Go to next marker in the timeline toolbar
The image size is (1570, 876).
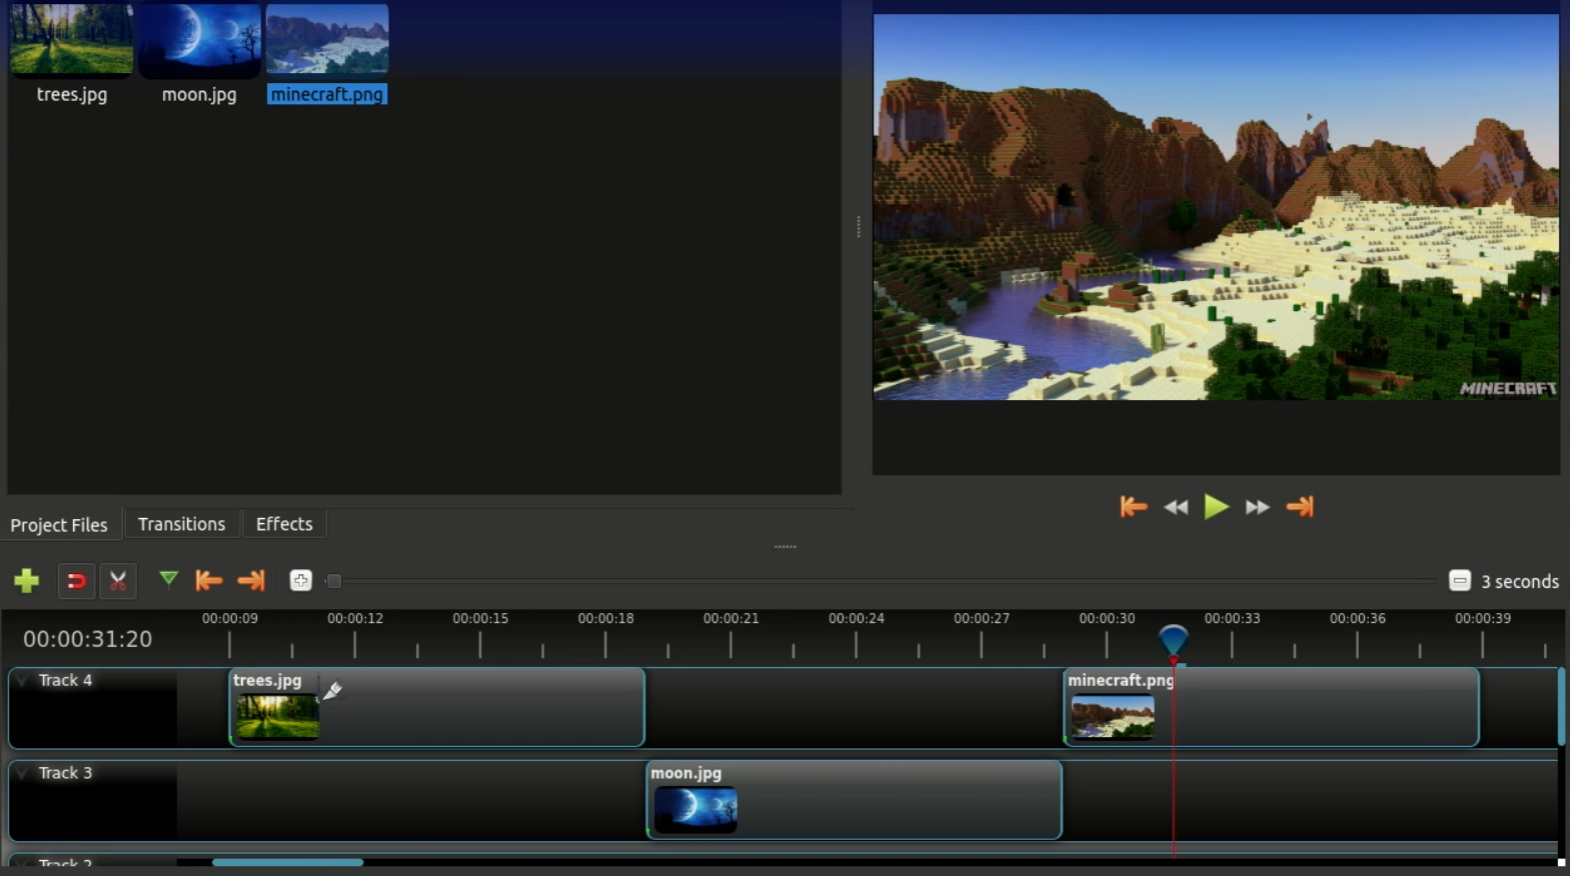[251, 581]
